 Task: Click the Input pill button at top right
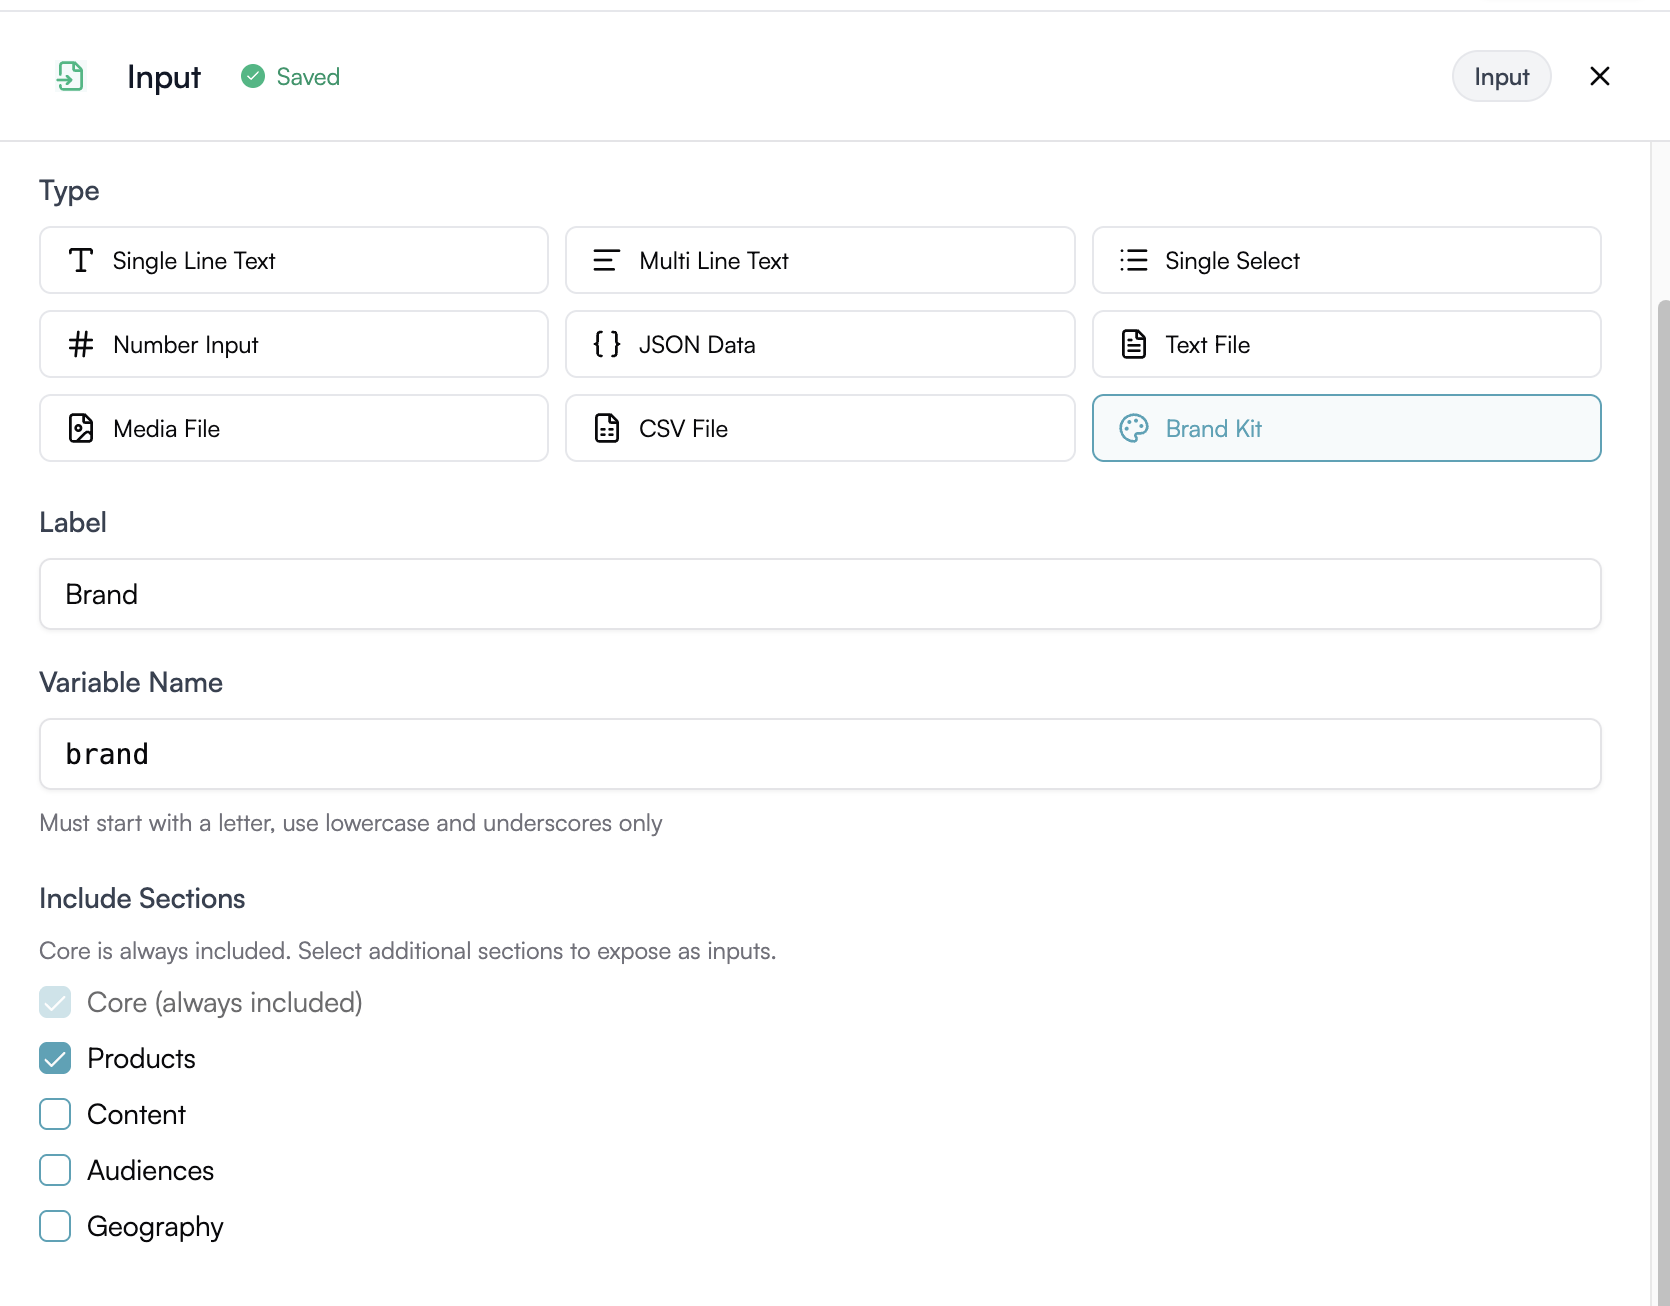[1501, 76]
